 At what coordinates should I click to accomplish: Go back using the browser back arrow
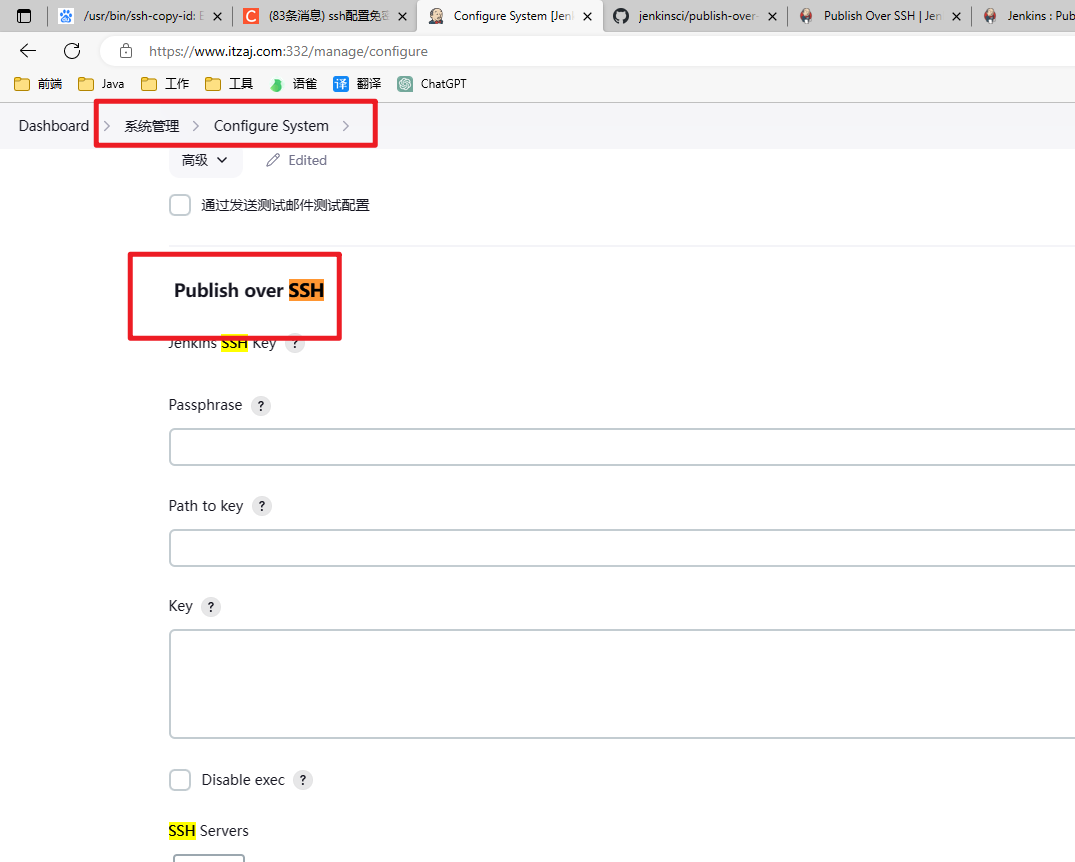(x=28, y=51)
